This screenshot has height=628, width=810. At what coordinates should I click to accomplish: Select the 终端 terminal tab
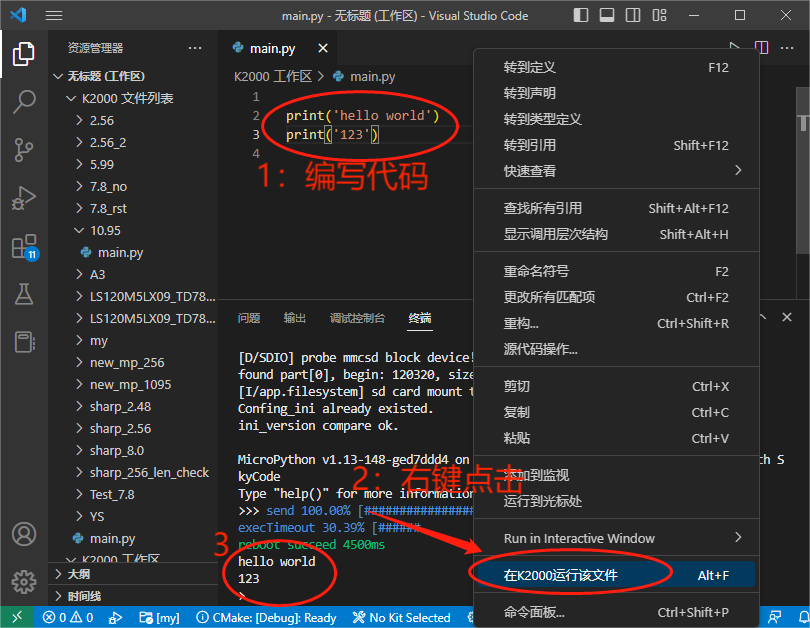[x=420, y=318]
